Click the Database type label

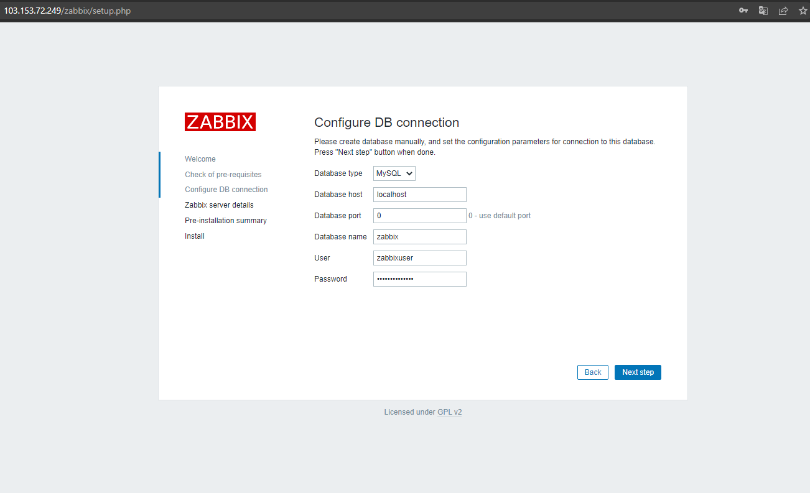pos(338,173)
